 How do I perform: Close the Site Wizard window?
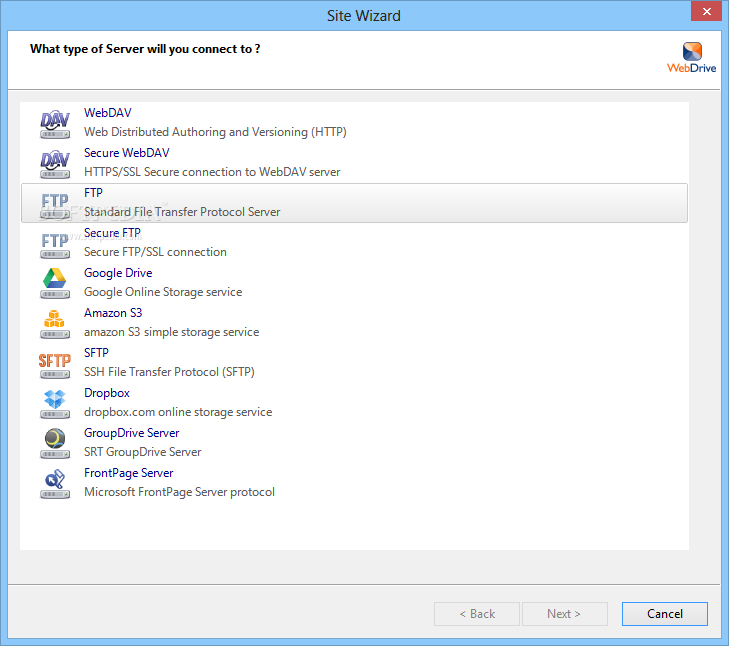pos(706,11)
